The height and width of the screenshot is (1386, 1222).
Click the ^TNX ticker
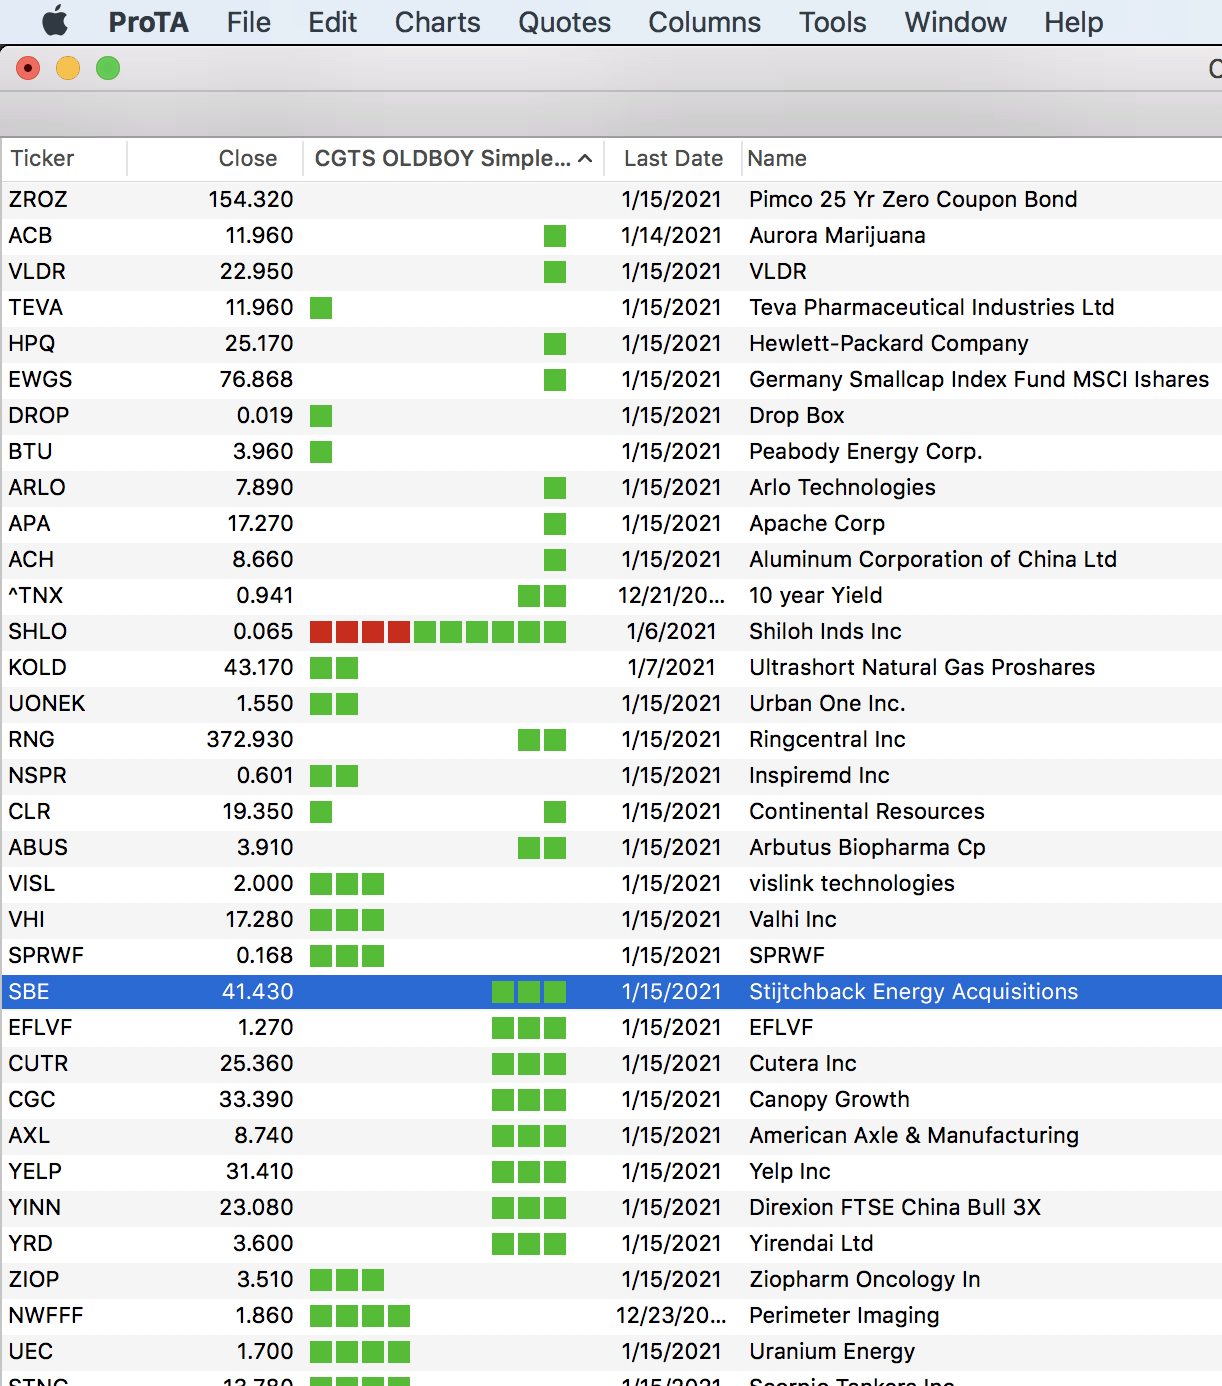35,595
